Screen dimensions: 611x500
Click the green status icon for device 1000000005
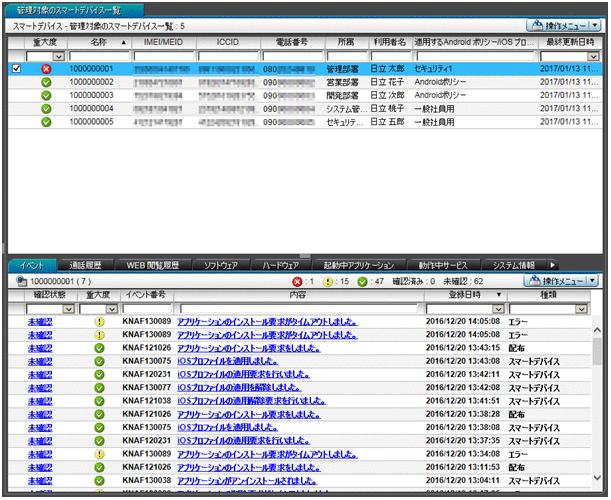click(x=46, y=122)
